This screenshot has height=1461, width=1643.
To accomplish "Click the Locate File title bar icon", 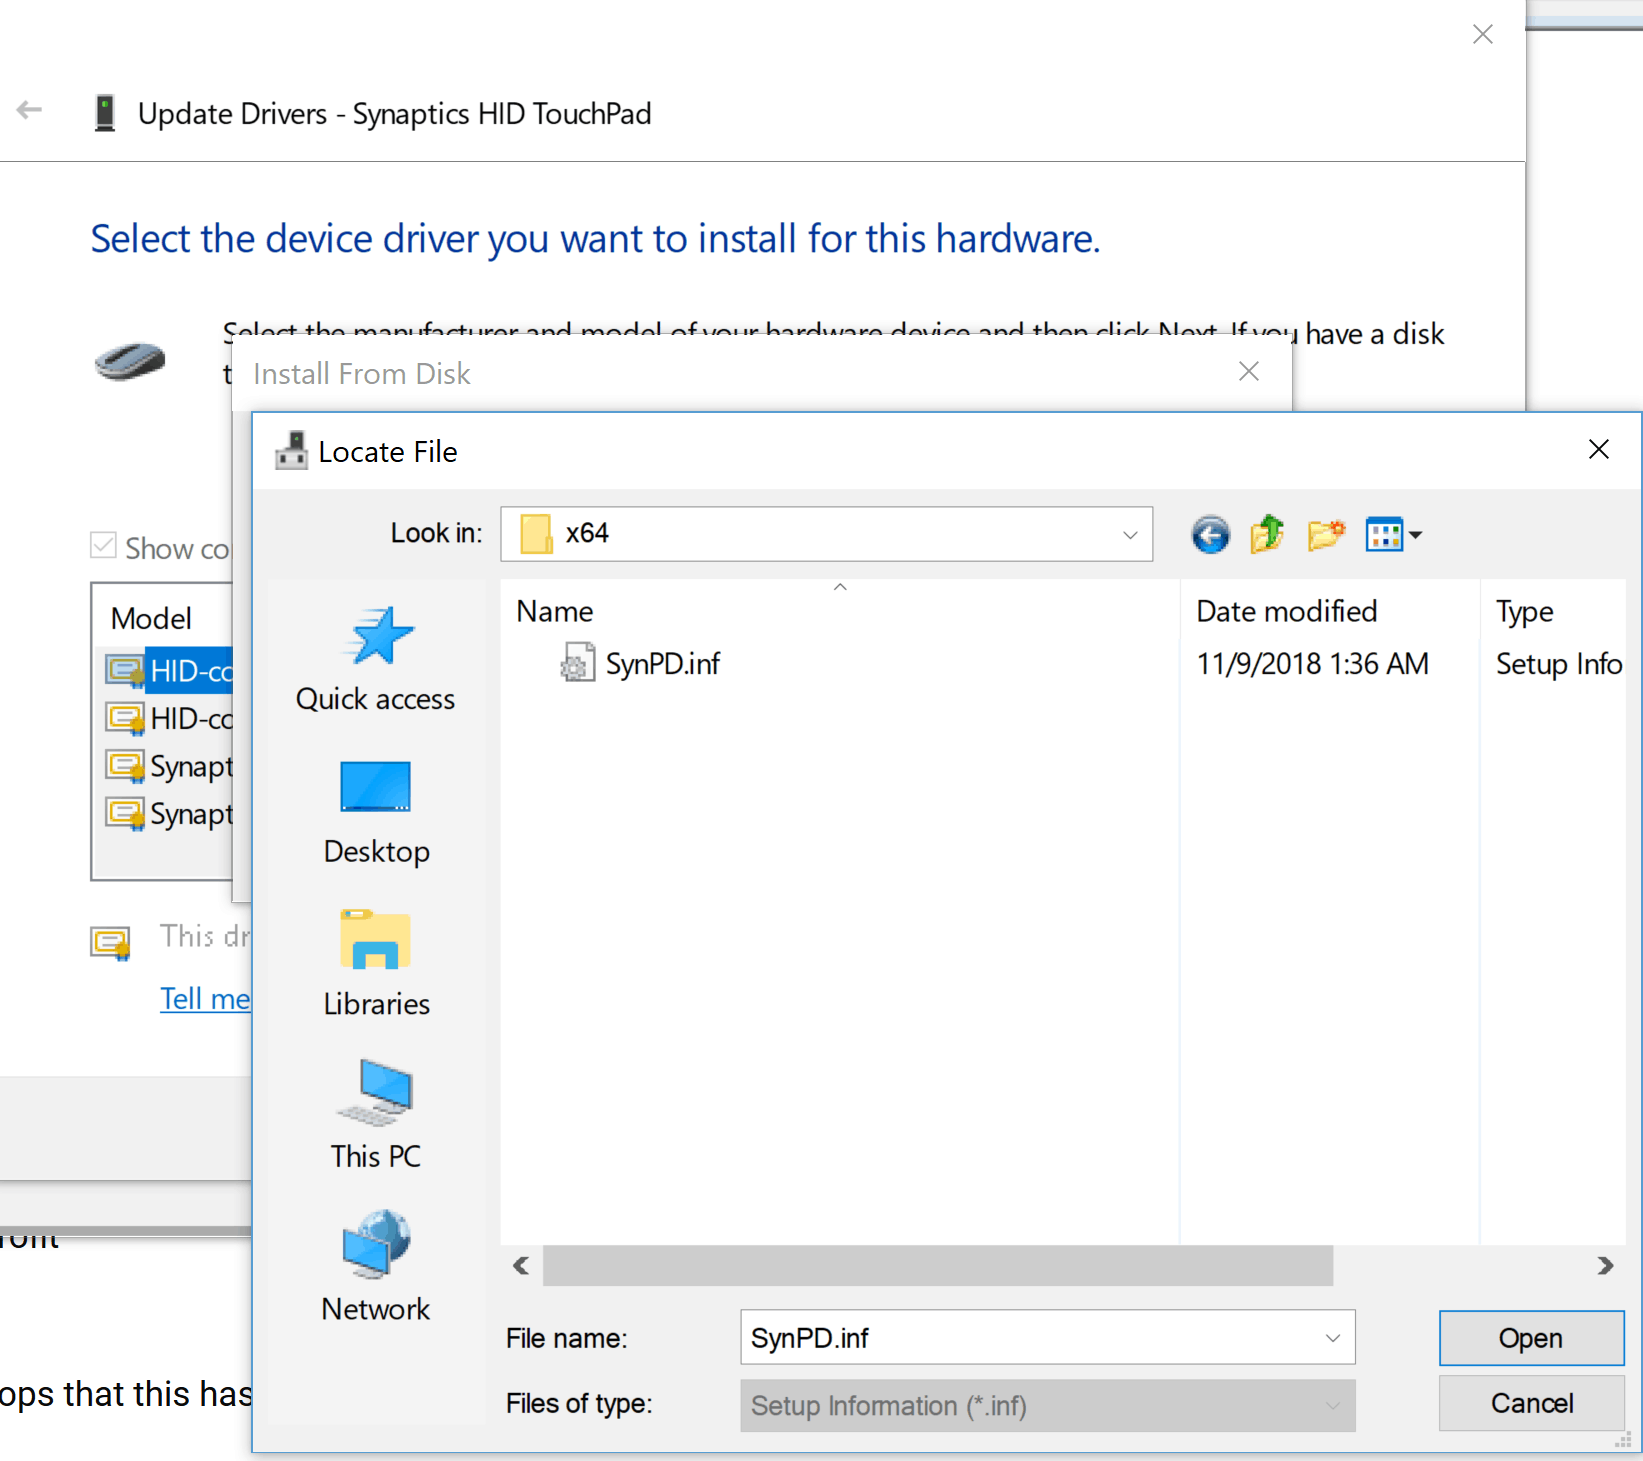I will click(x=292, y=451).
